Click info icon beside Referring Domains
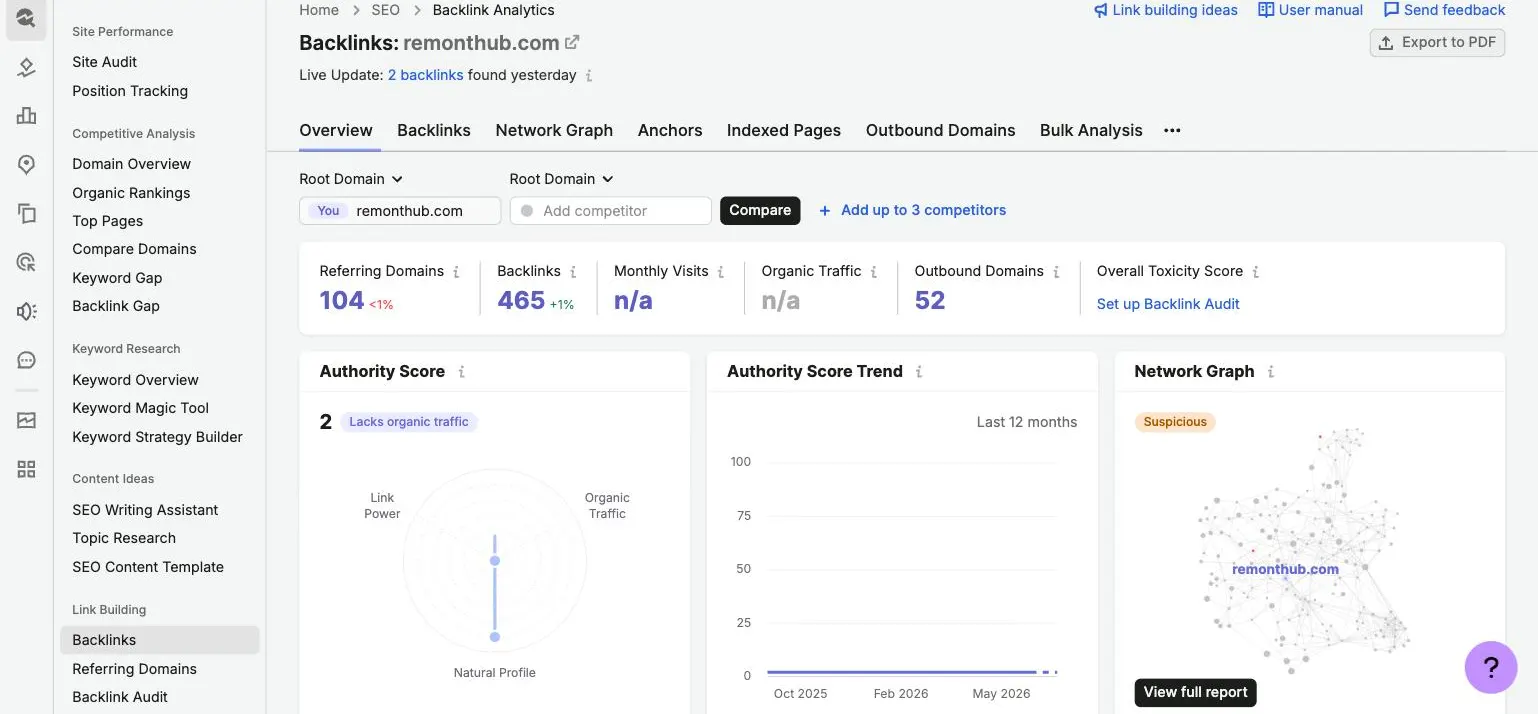The height and width of the screenshot is (714, 1538). click(x=456, y=271)
